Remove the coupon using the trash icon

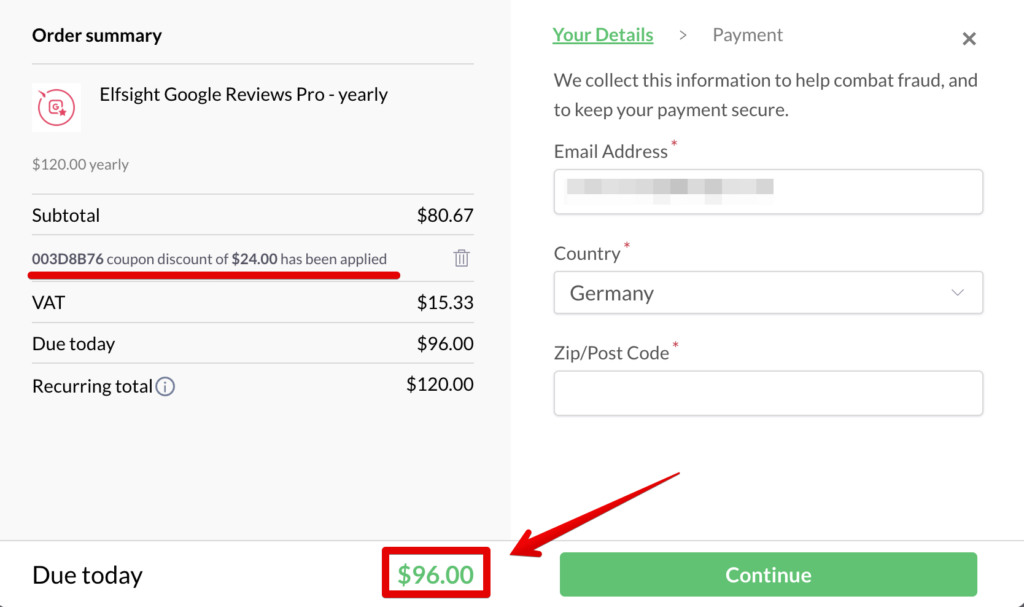[x=461, y=257]
